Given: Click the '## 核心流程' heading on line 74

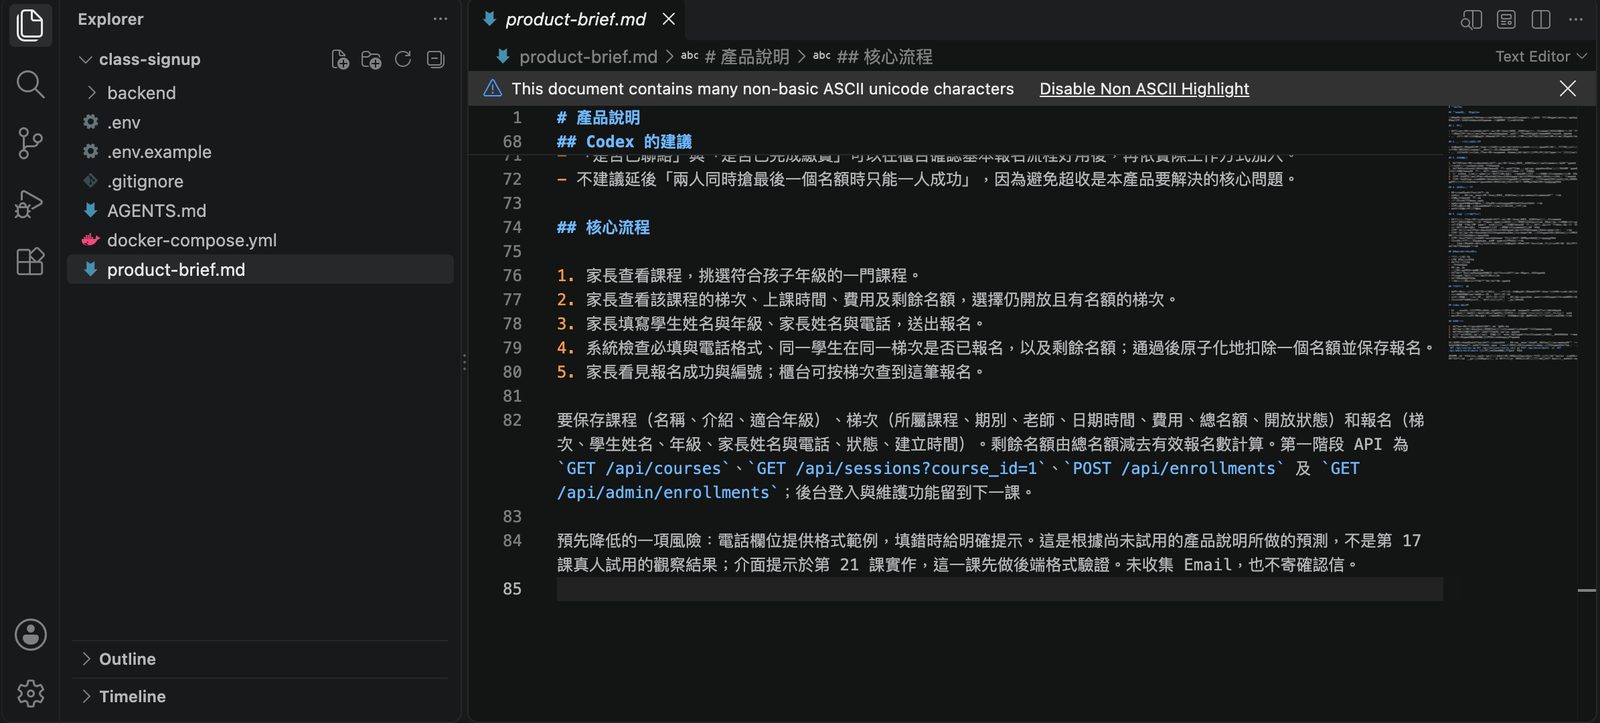Looking at the screenshot, I should 603,228.
